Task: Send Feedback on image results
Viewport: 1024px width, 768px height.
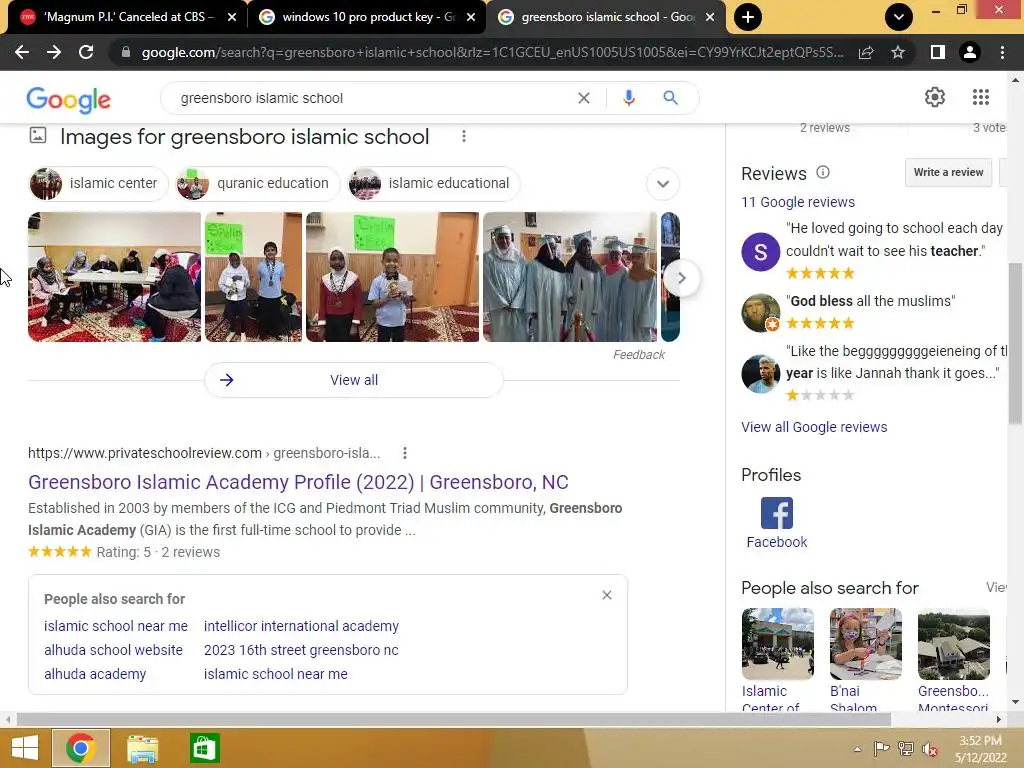Action: 639,355
